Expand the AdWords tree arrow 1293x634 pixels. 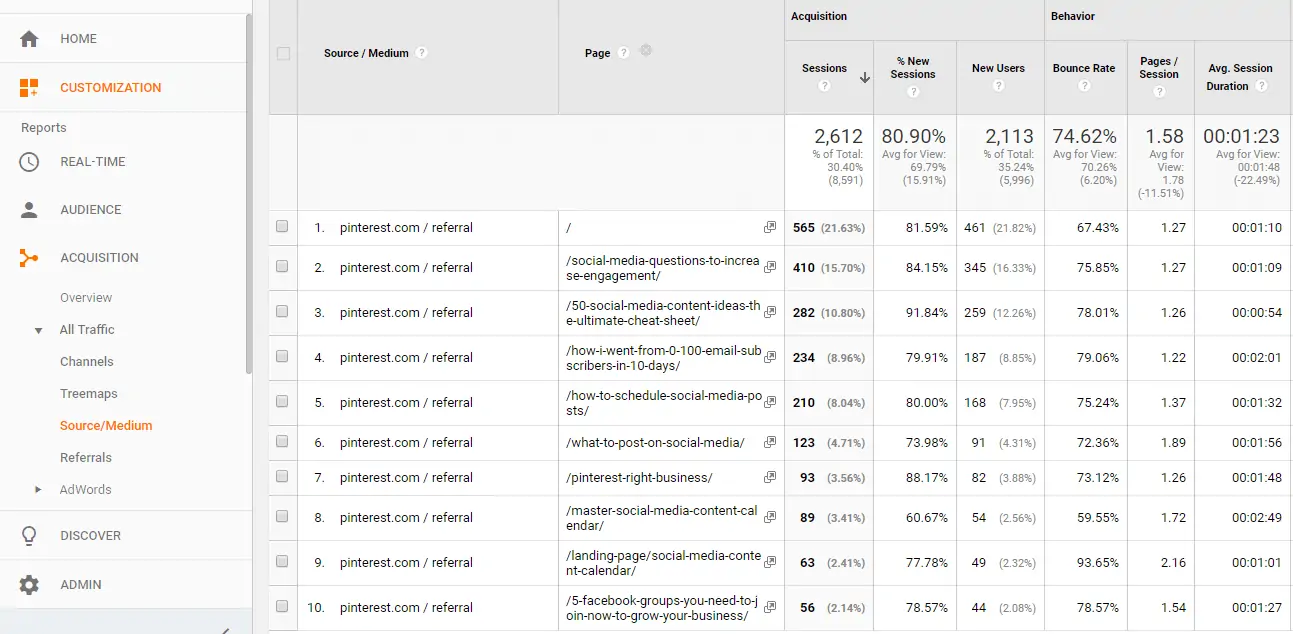point(39,490)
